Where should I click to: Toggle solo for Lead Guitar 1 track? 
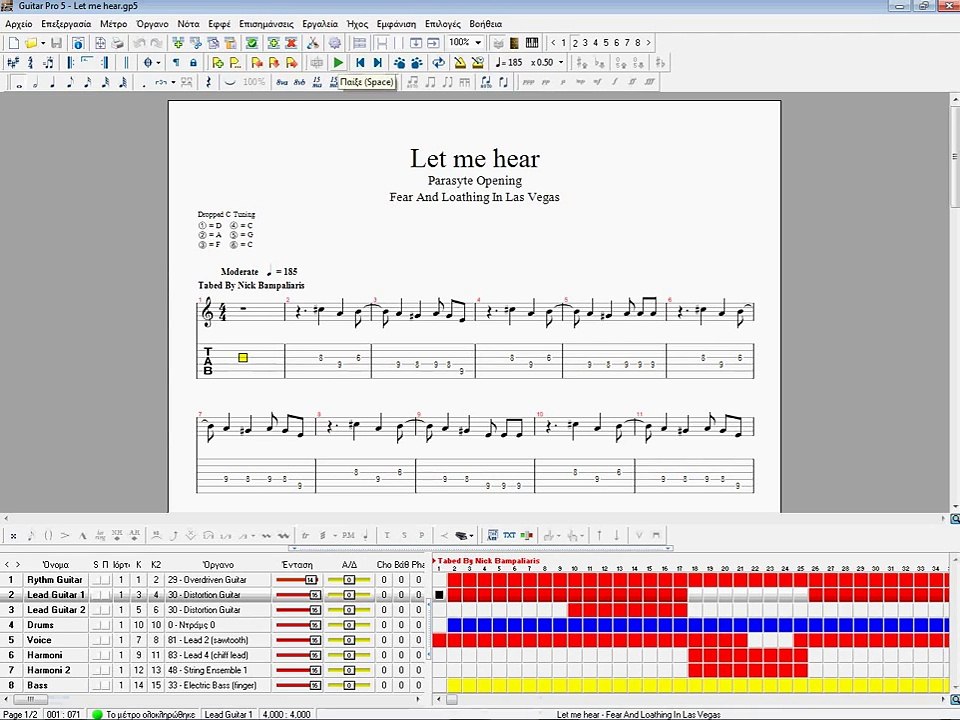[x=97, y=594]
